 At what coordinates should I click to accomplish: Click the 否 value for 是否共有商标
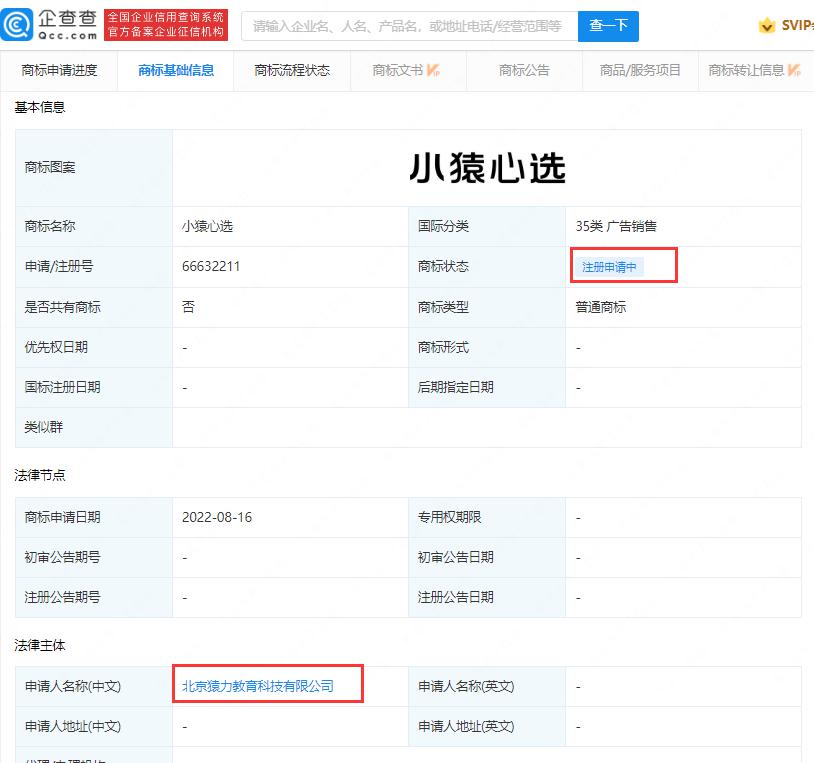(x=188, y=307)
